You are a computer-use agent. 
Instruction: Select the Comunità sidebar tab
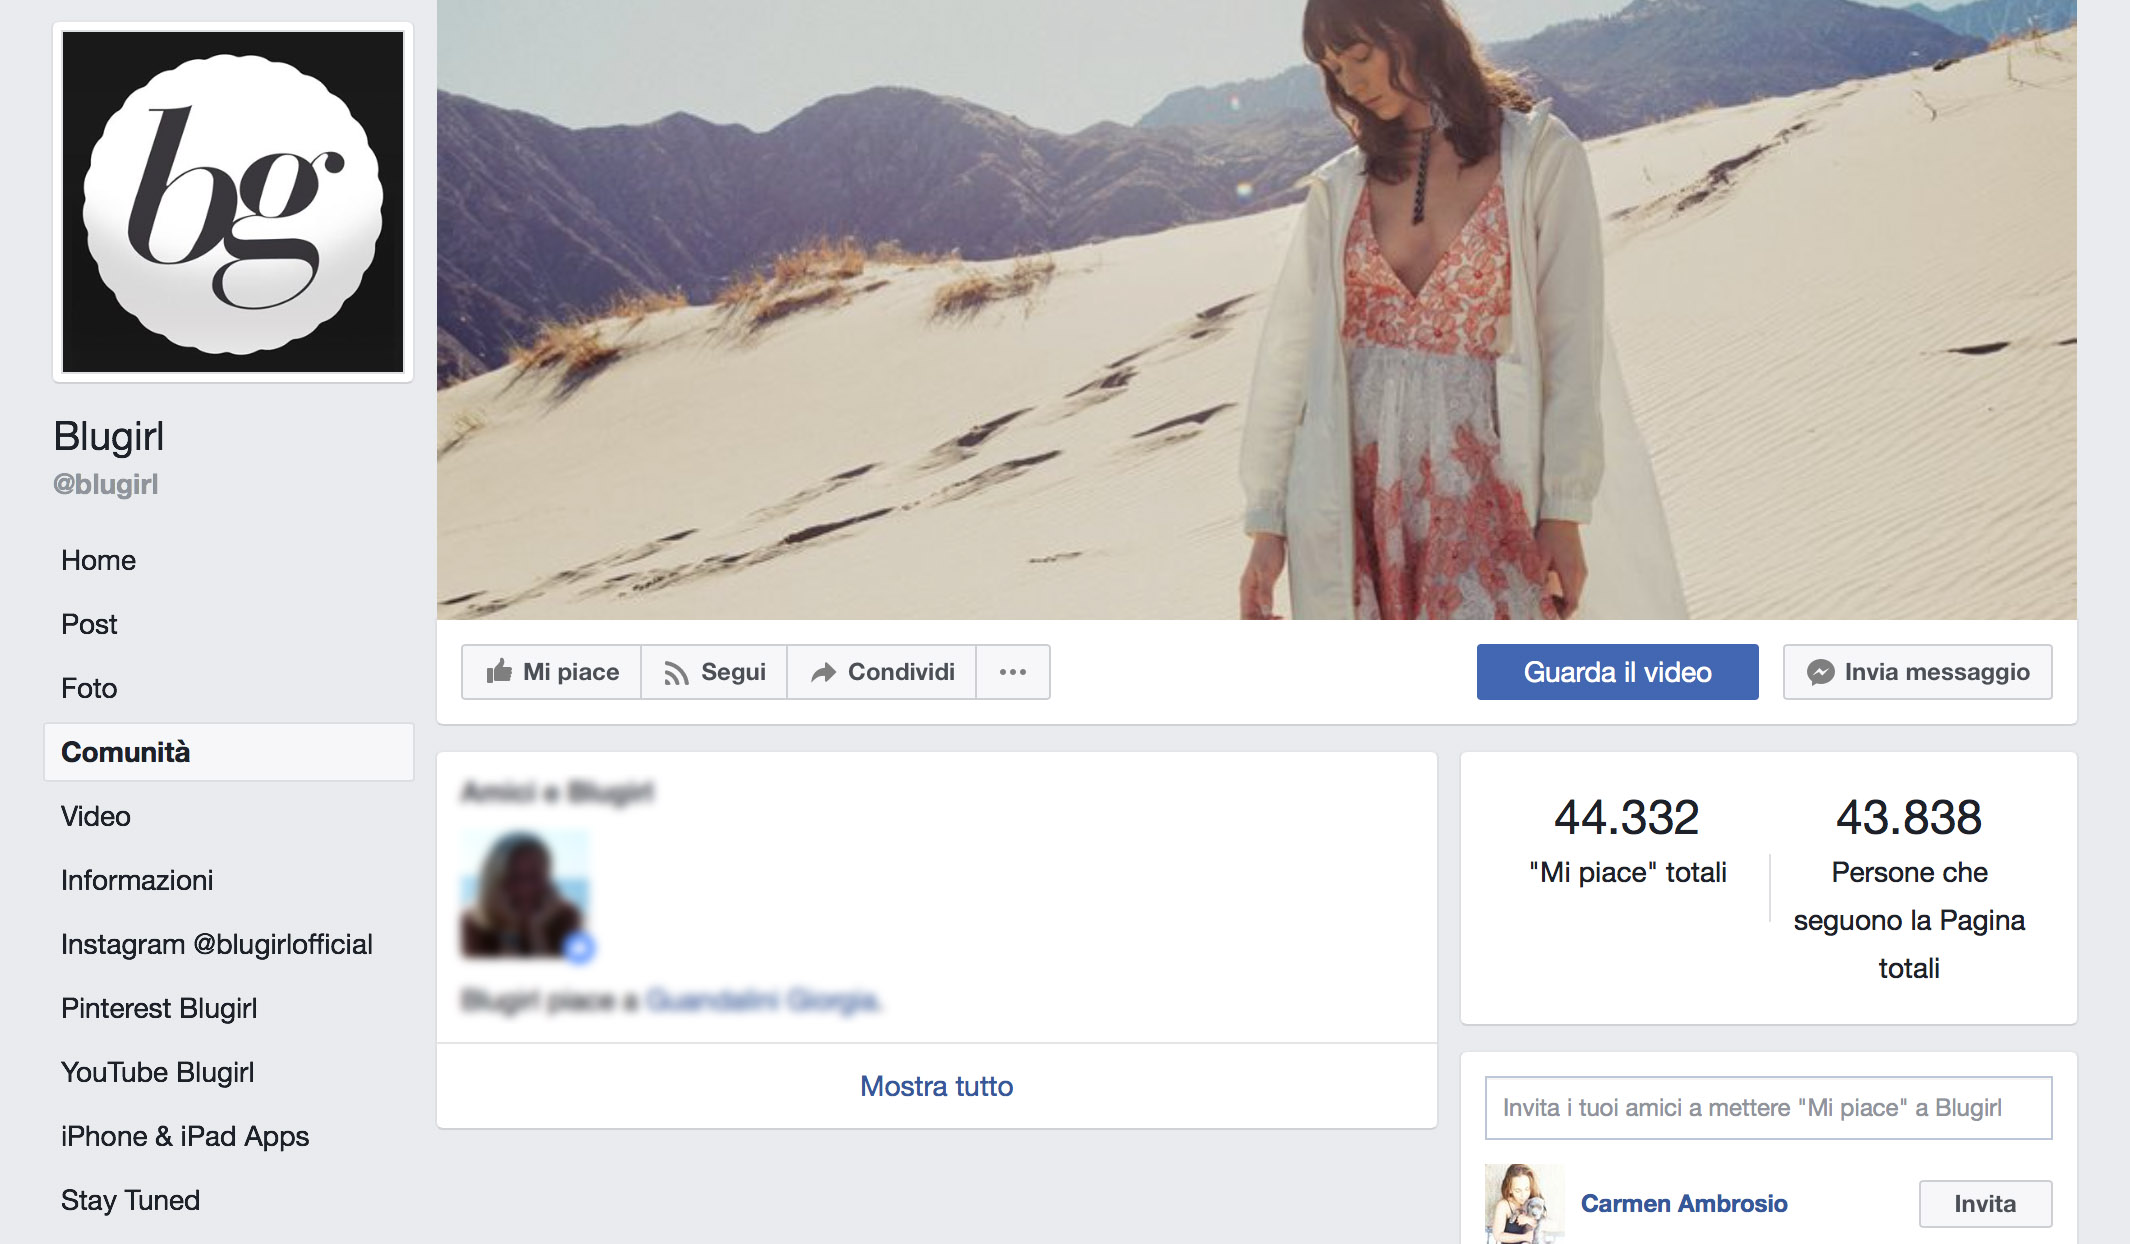126,752
